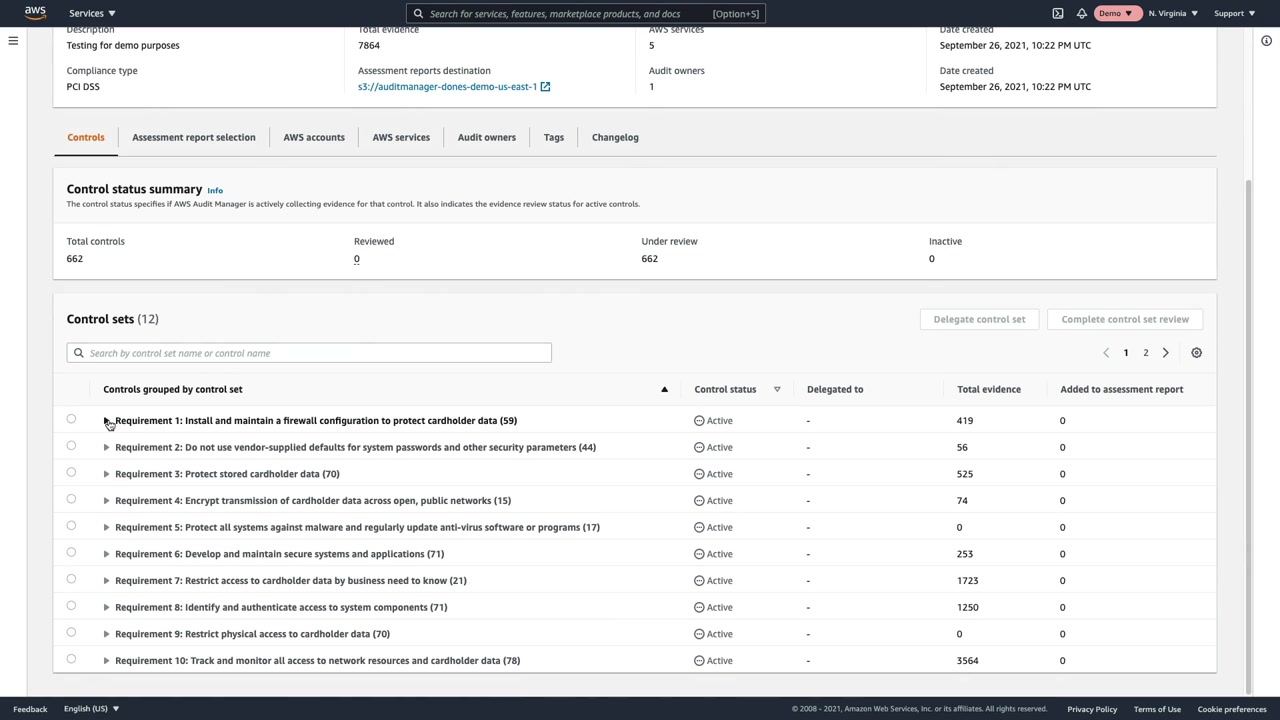Image resolution: width=1280 pixels, height=720 pixels.
Task: Open the left hamburger navigation menu
Action: [x=13, y=41]
